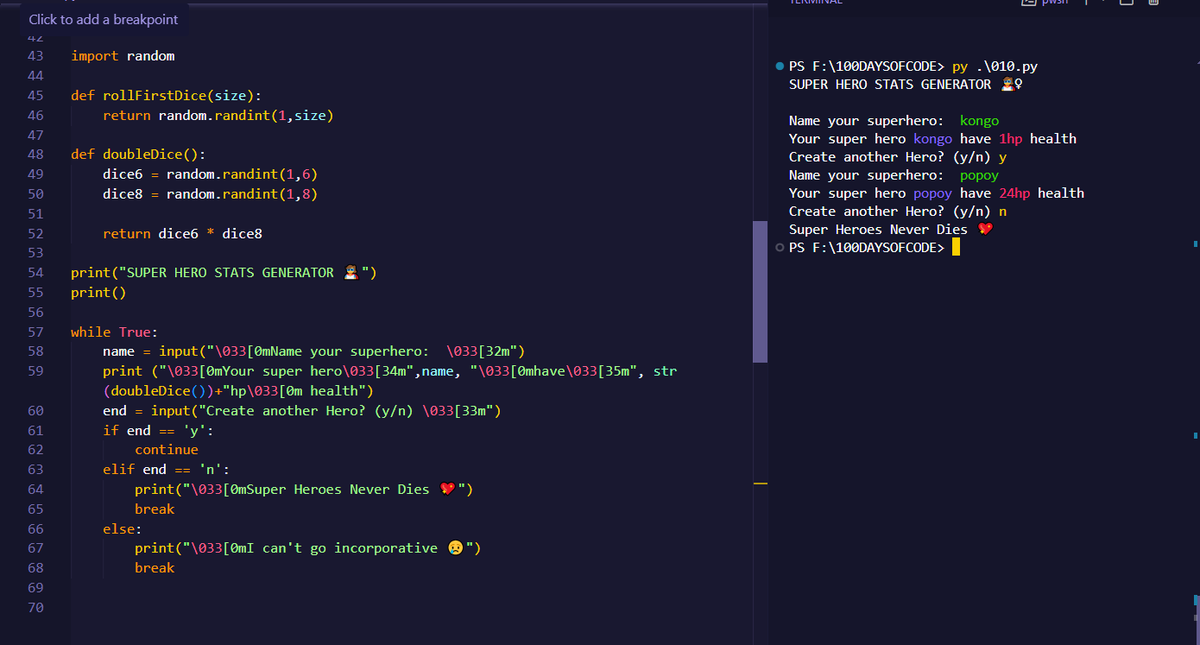
Task: Click line number 52 in the gutter
Action: (x=35, y=233)
